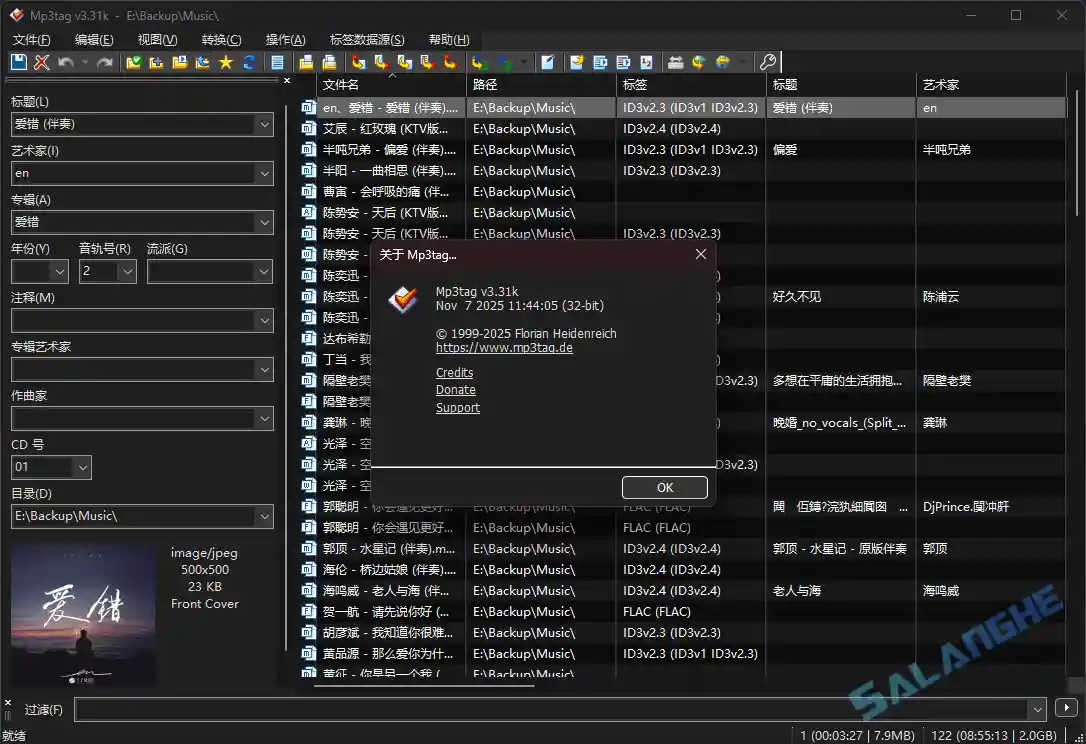The width and height of the screenshot is (1086, 744).
Task: Open the Options wrench icon
Action: [x=767, y=62]
